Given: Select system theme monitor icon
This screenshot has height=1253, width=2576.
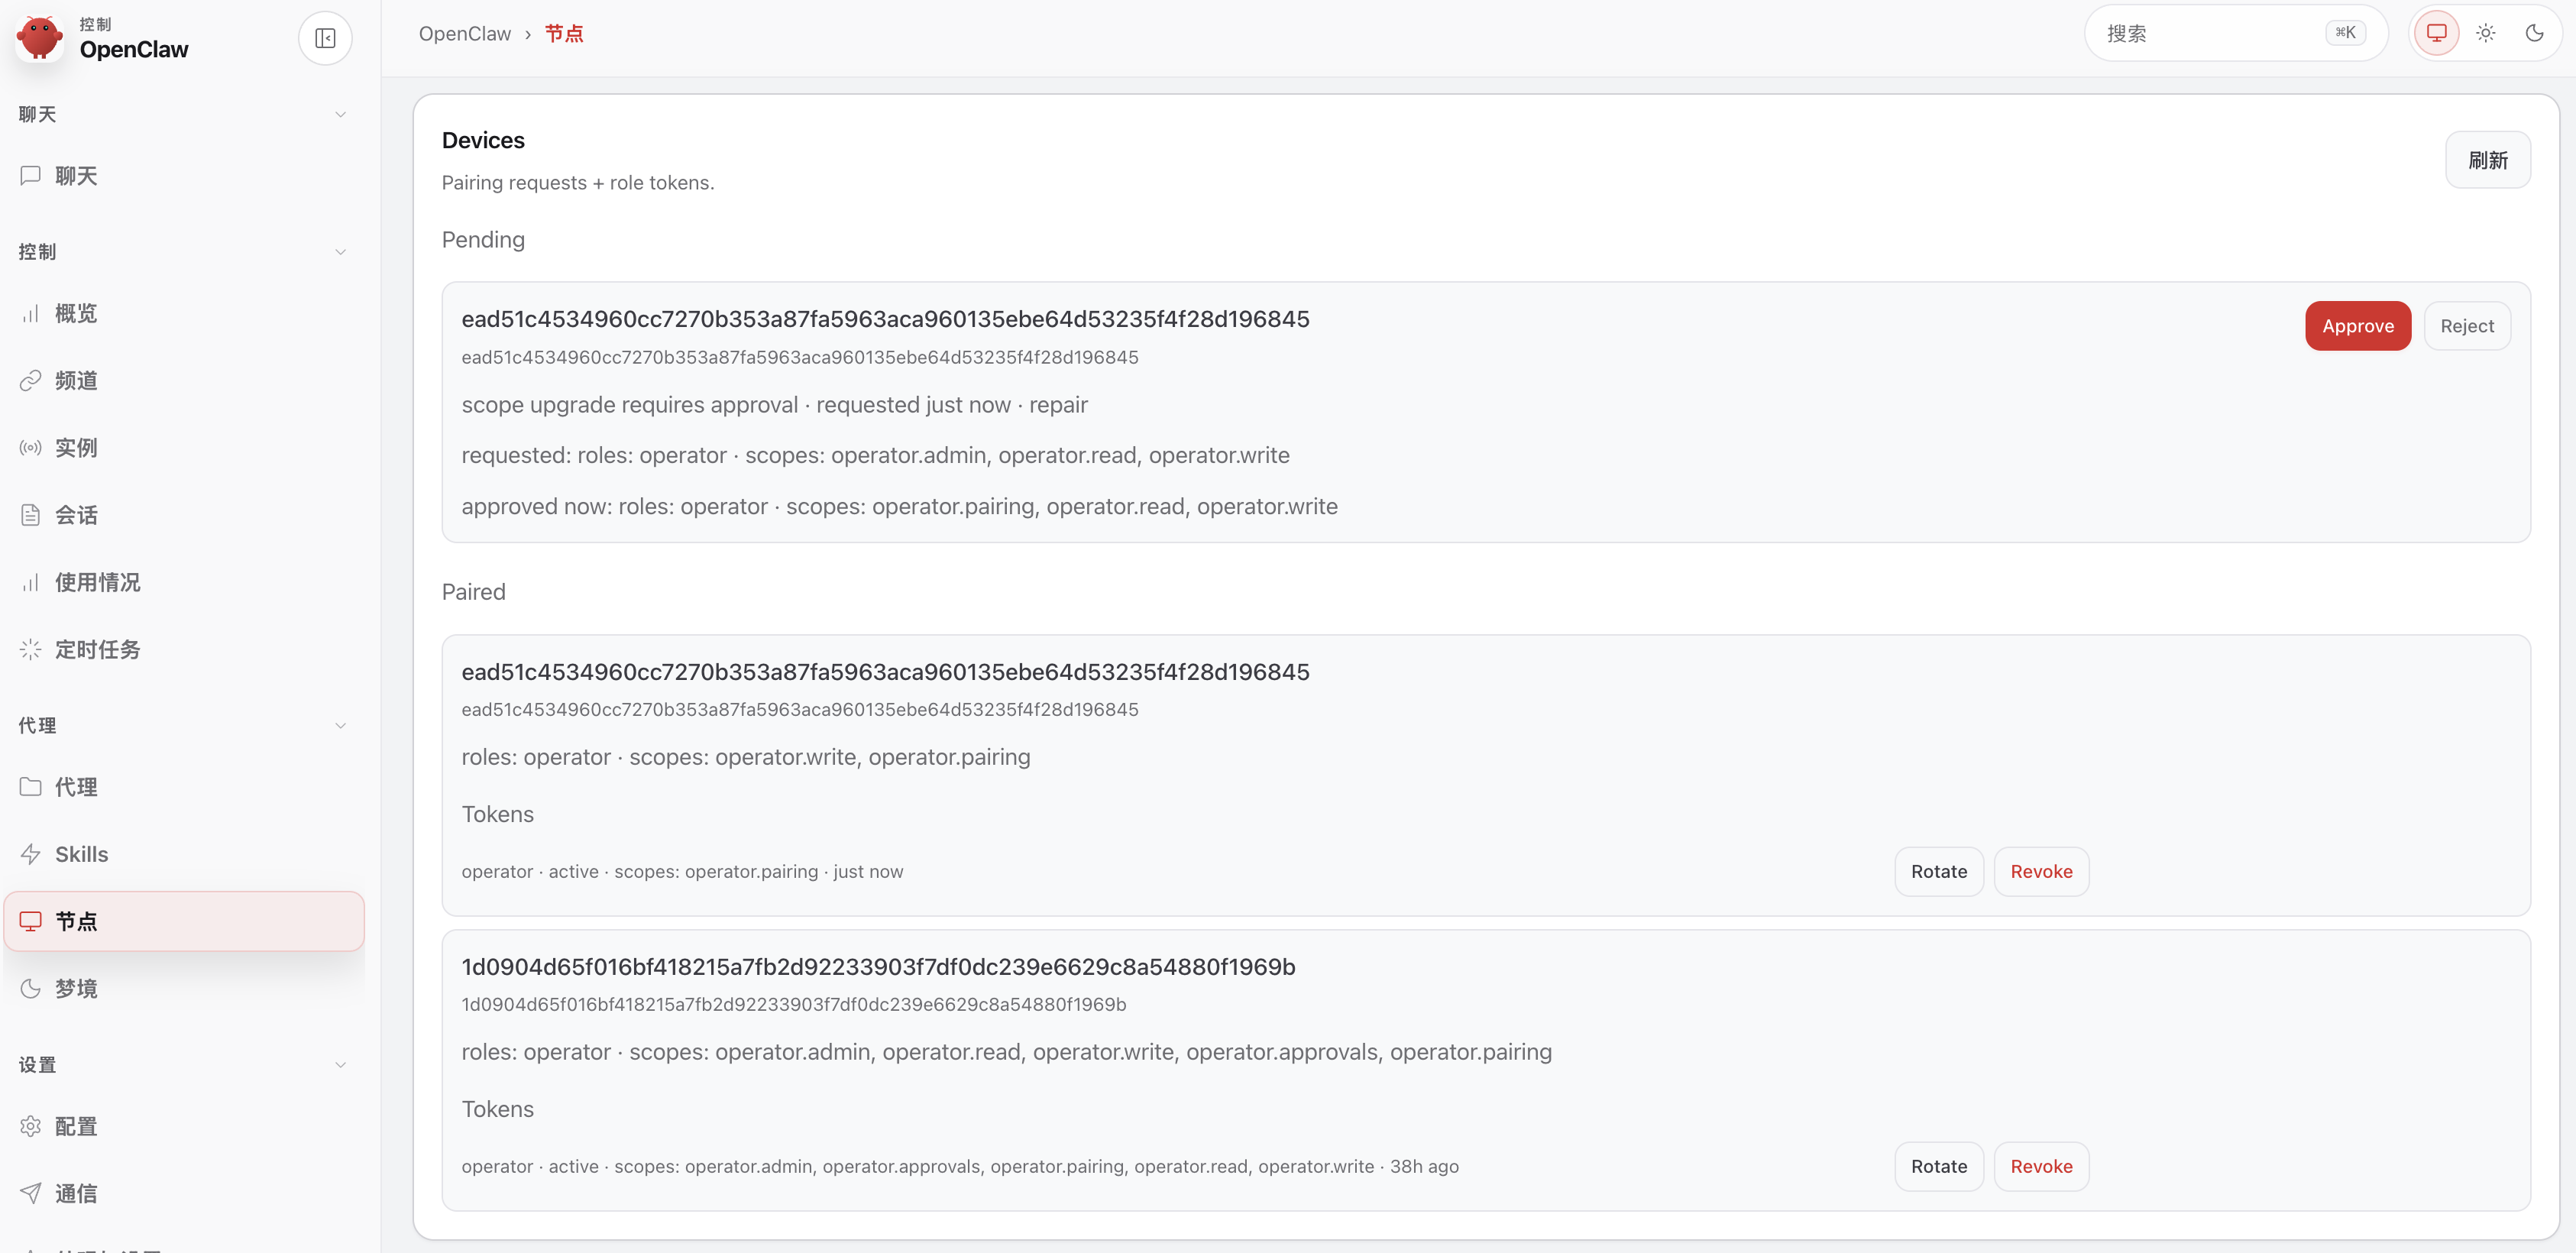Looking at the screenshot, I should point(2437,33).
